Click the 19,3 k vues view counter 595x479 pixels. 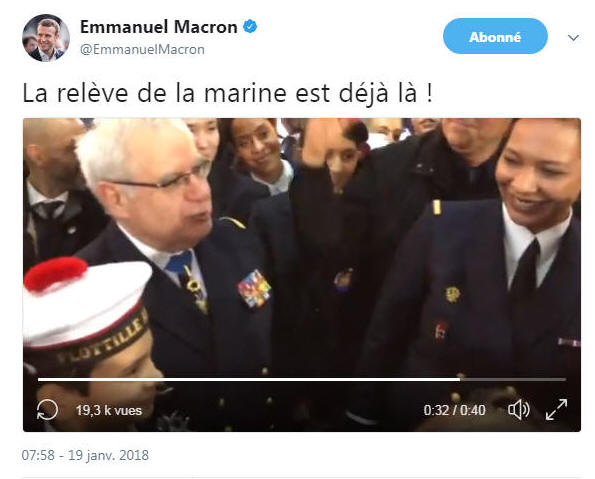(109, 410)
